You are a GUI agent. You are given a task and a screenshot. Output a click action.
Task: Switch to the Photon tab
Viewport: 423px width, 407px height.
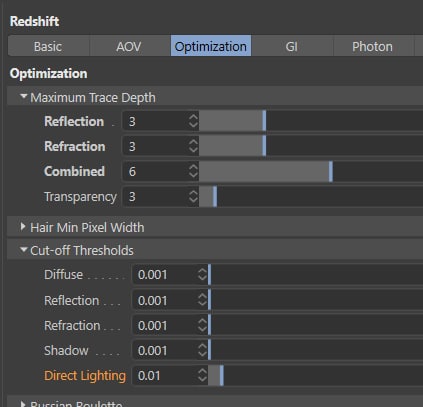[x=373, y=46]
